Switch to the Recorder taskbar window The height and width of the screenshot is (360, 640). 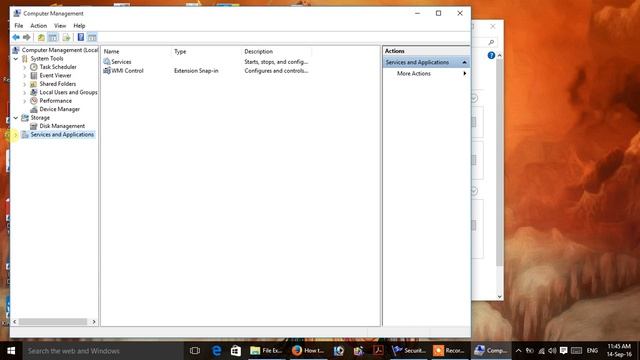449,351
